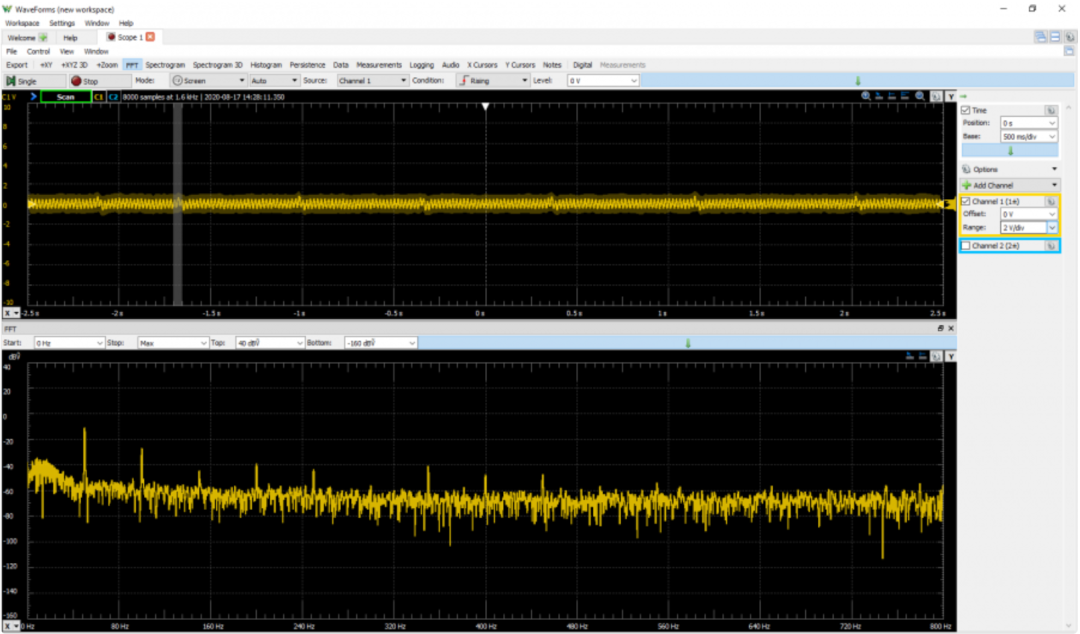The height and width of the screenshot is (634, 1080).
Task: Open the Channel 1 Offset dropdown
Action: (1028, 214)
